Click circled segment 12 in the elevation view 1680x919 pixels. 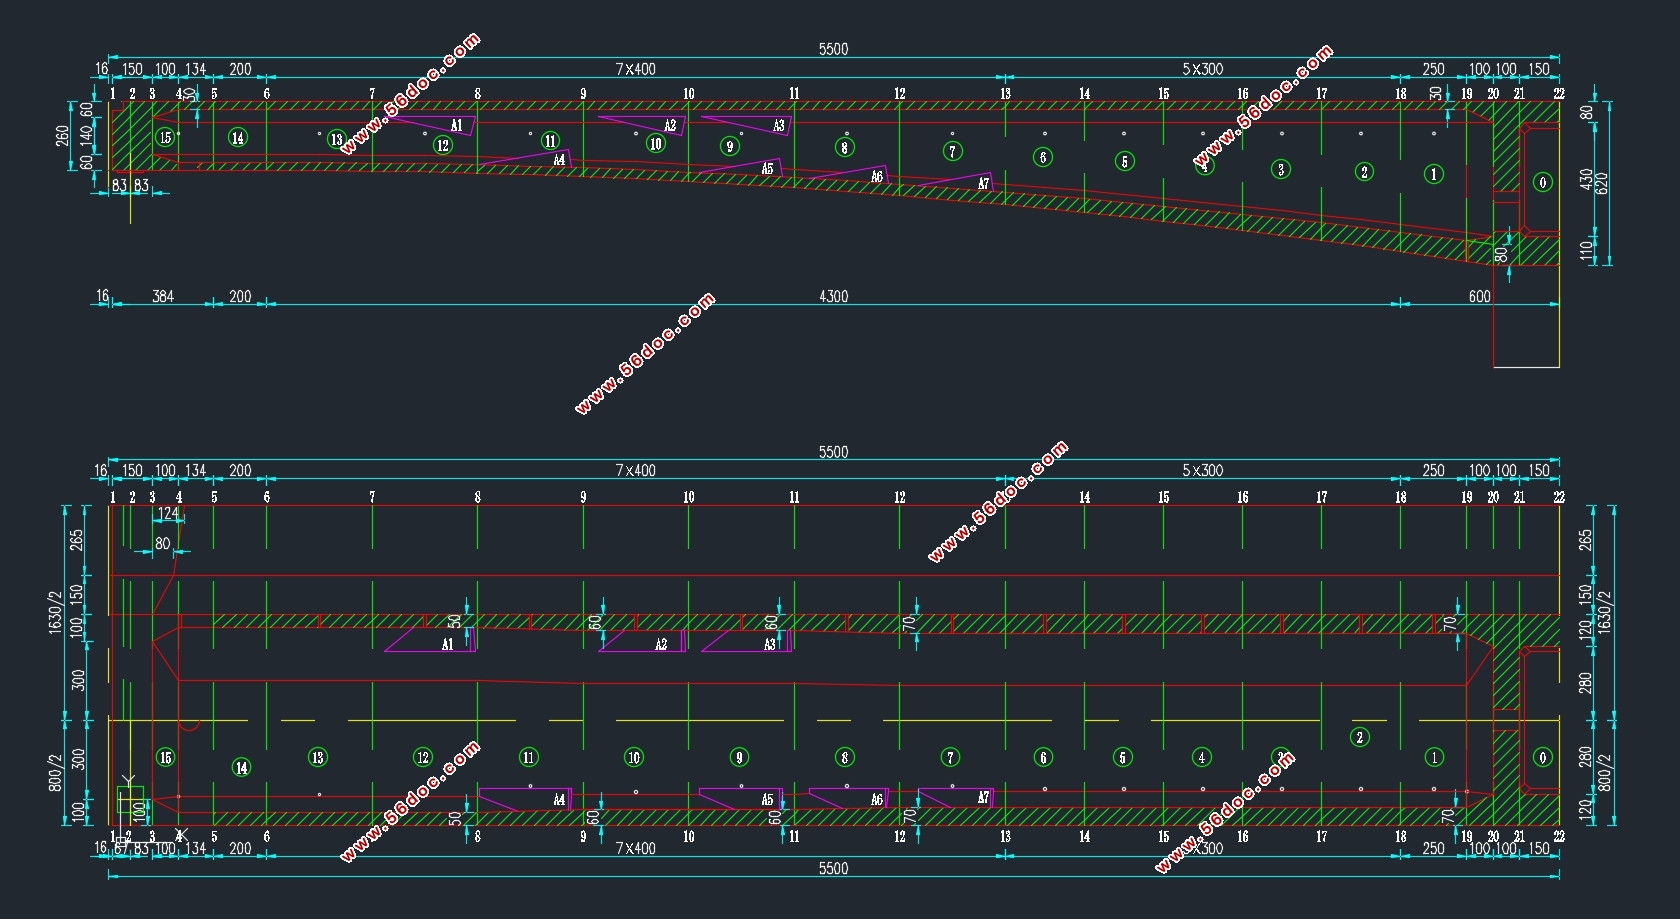(443, 146)
